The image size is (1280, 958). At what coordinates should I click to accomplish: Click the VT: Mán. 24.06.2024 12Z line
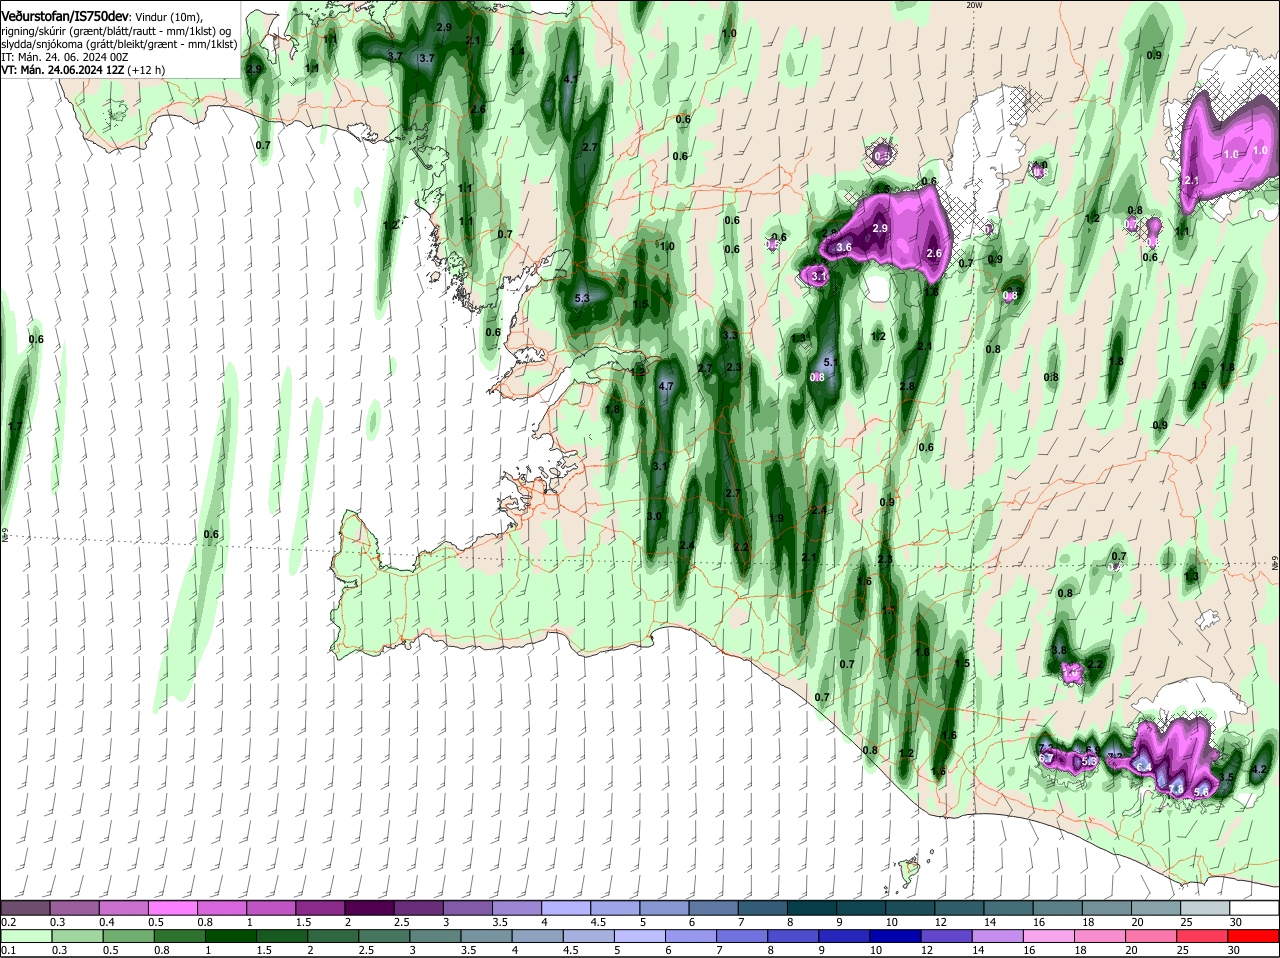[x=62, y=70]
